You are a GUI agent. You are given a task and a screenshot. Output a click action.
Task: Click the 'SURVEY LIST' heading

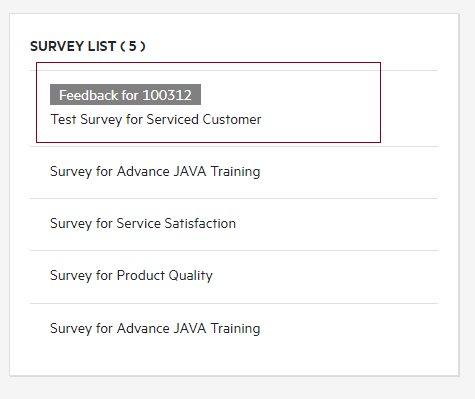(73, 46)
